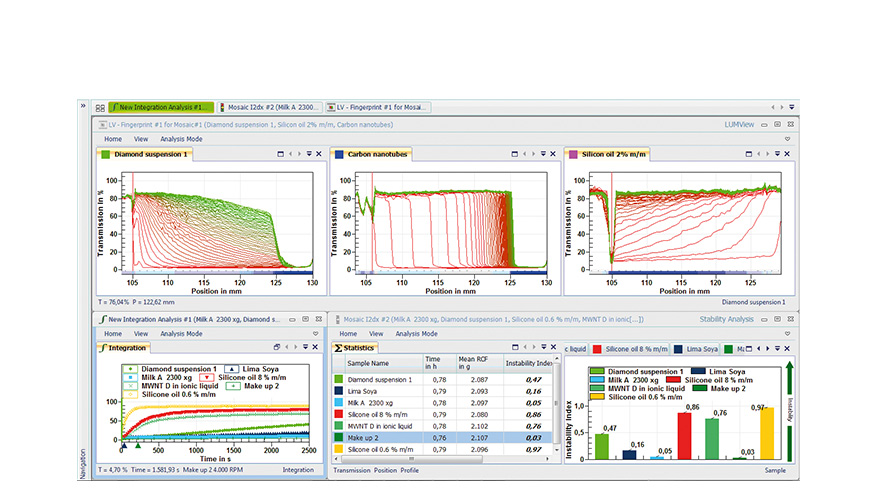Click the red Silicone oil 8 % m/m row swatch

(x=340, y=414)
